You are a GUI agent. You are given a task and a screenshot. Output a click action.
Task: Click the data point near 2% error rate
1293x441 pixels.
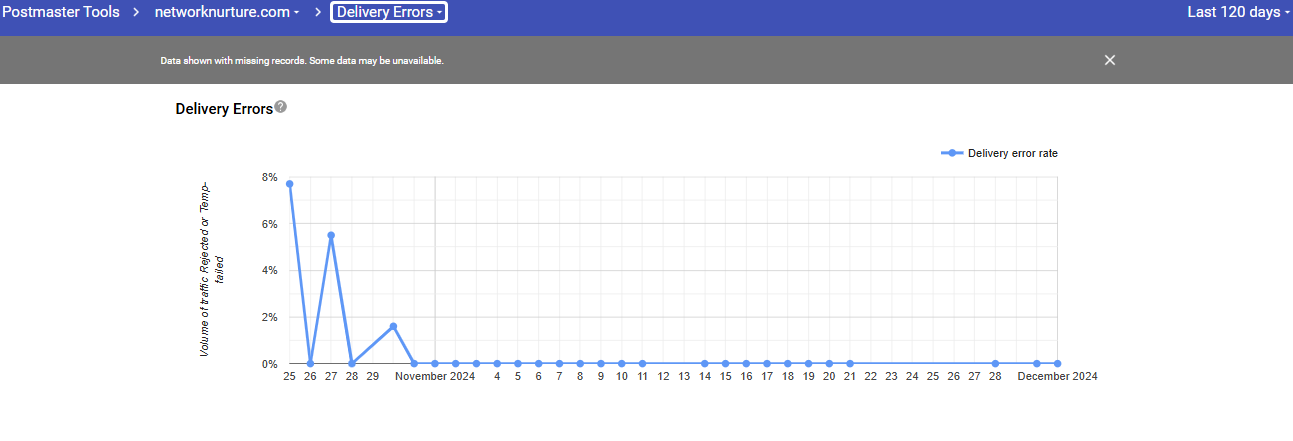pyautogui.click(x=393, y=326)
